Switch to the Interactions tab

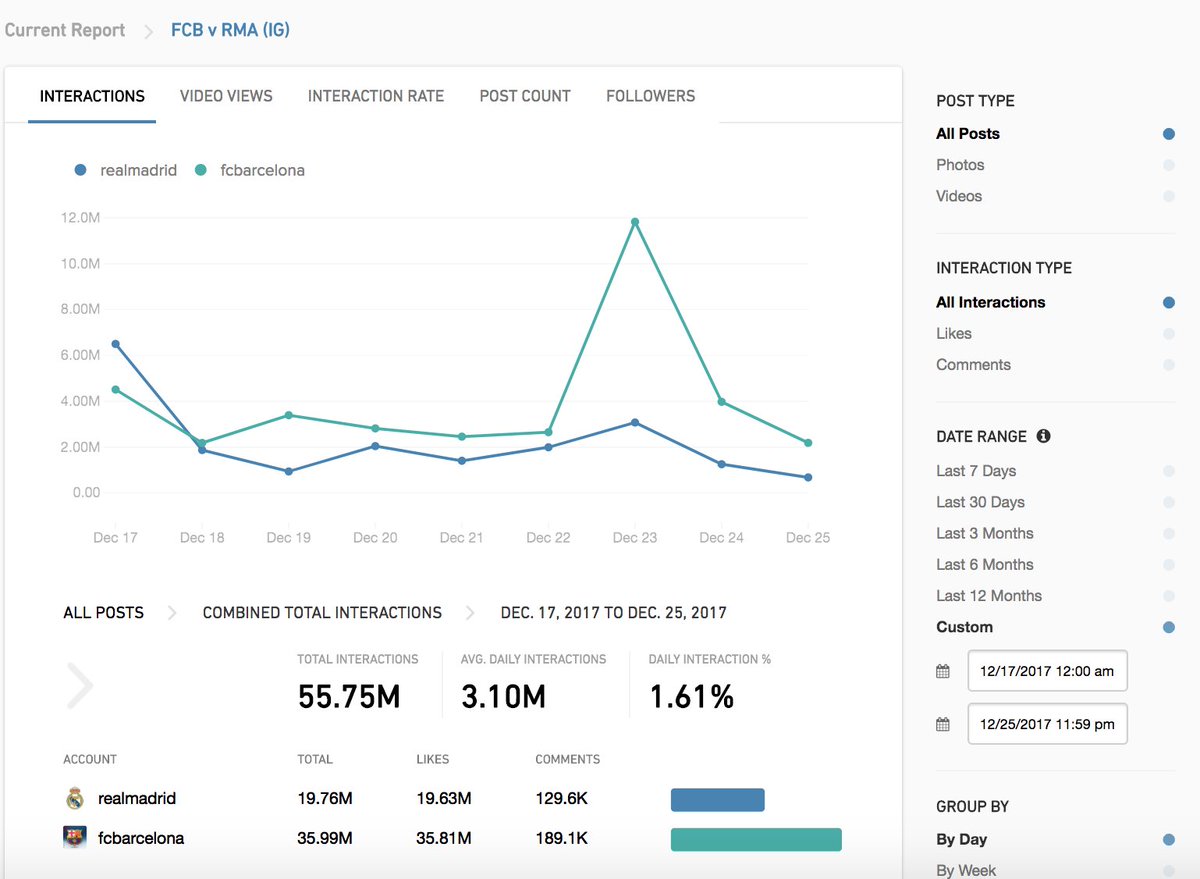coord(92,96)
